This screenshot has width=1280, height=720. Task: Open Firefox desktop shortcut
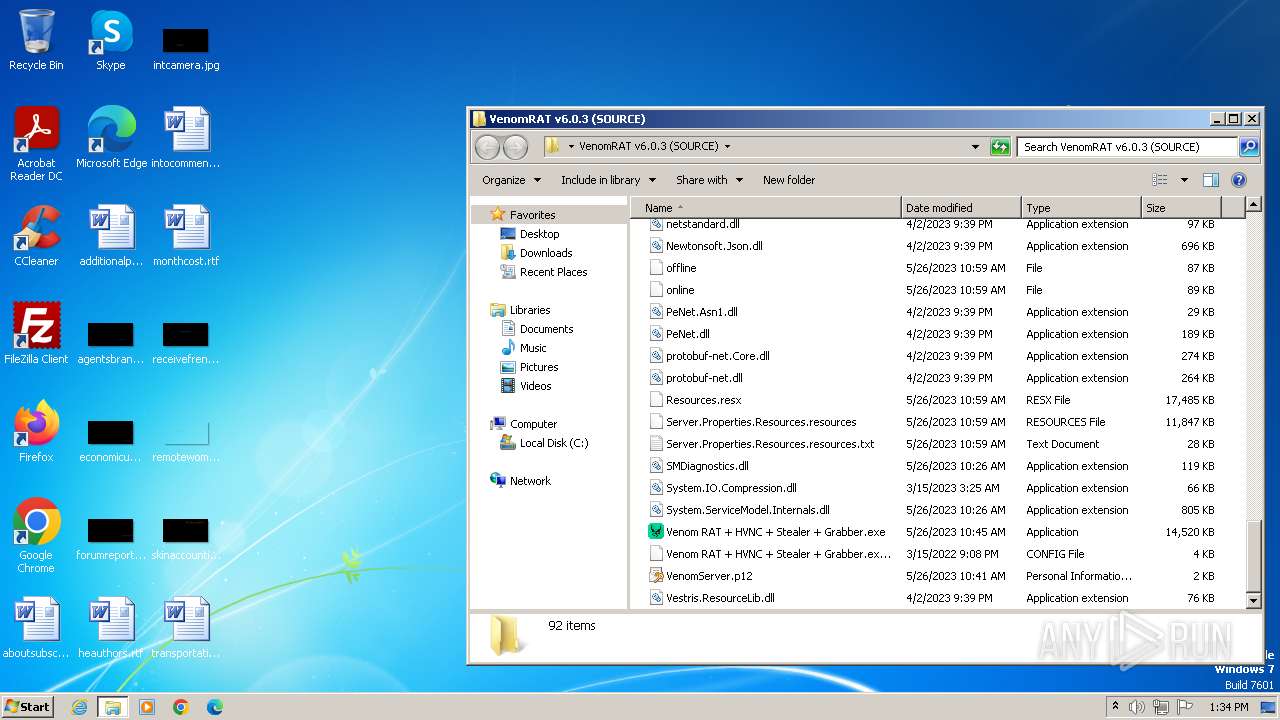coord(36,431)
